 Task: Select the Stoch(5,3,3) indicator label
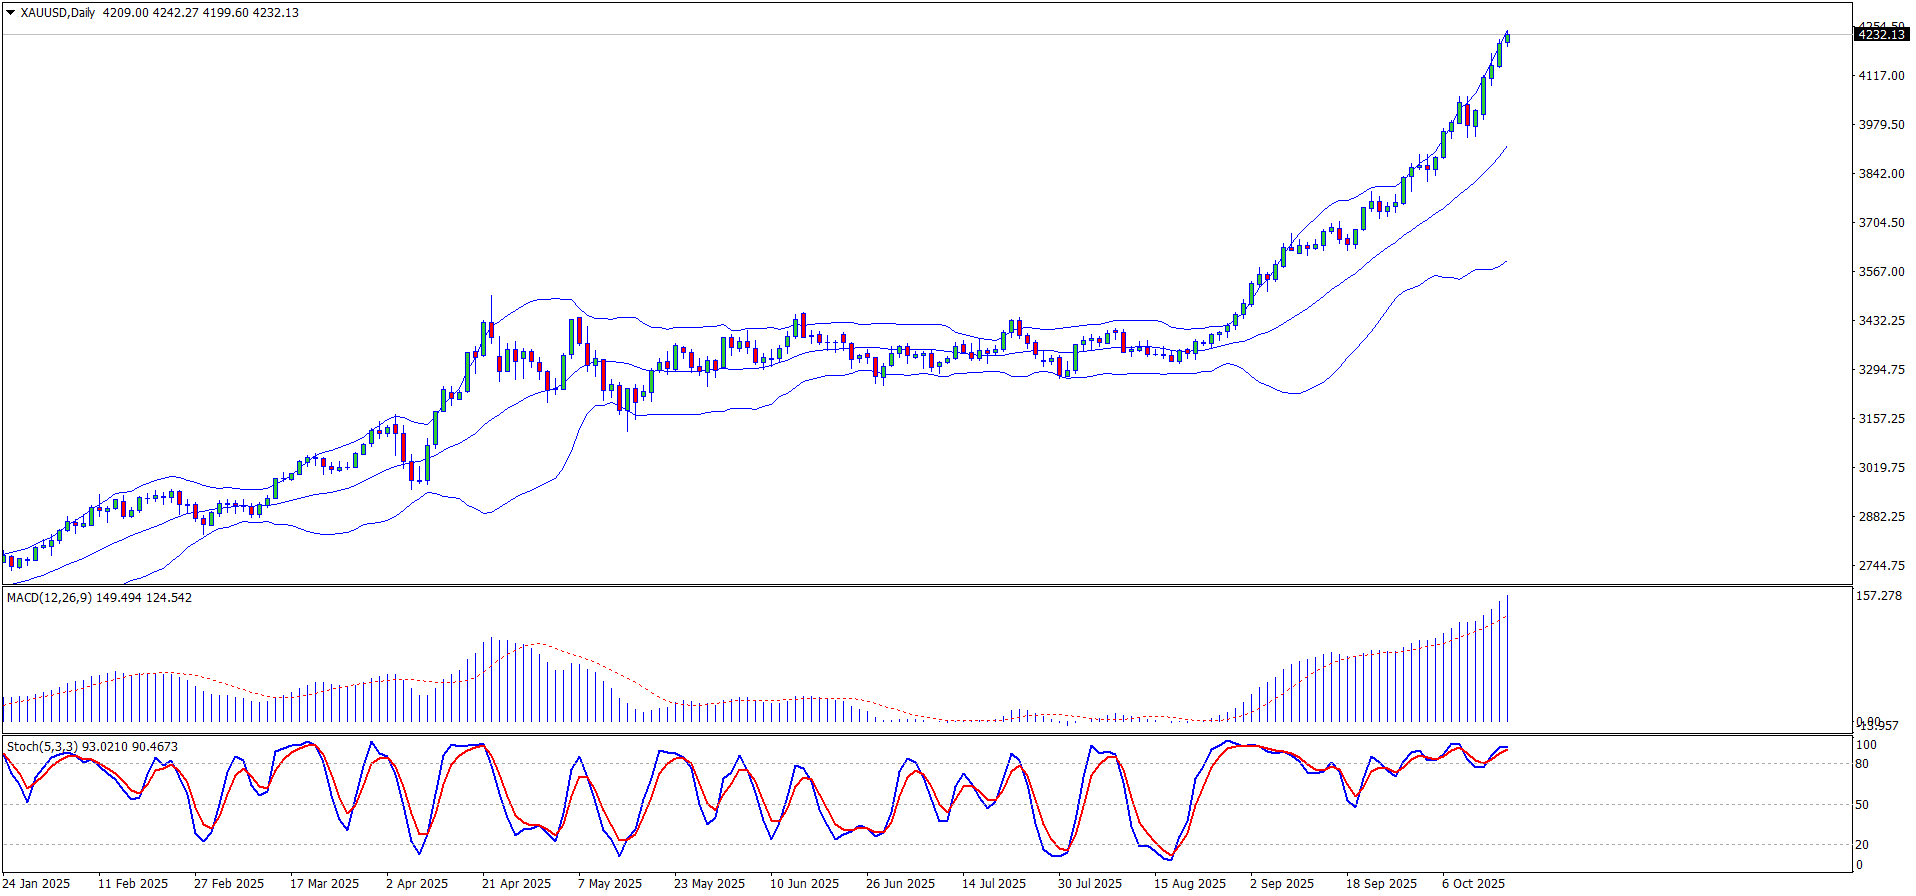point(42,747)
